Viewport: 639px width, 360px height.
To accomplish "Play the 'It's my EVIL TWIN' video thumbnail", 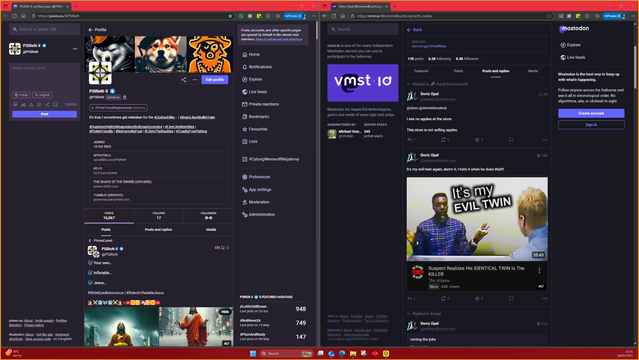I will point(477,219).
